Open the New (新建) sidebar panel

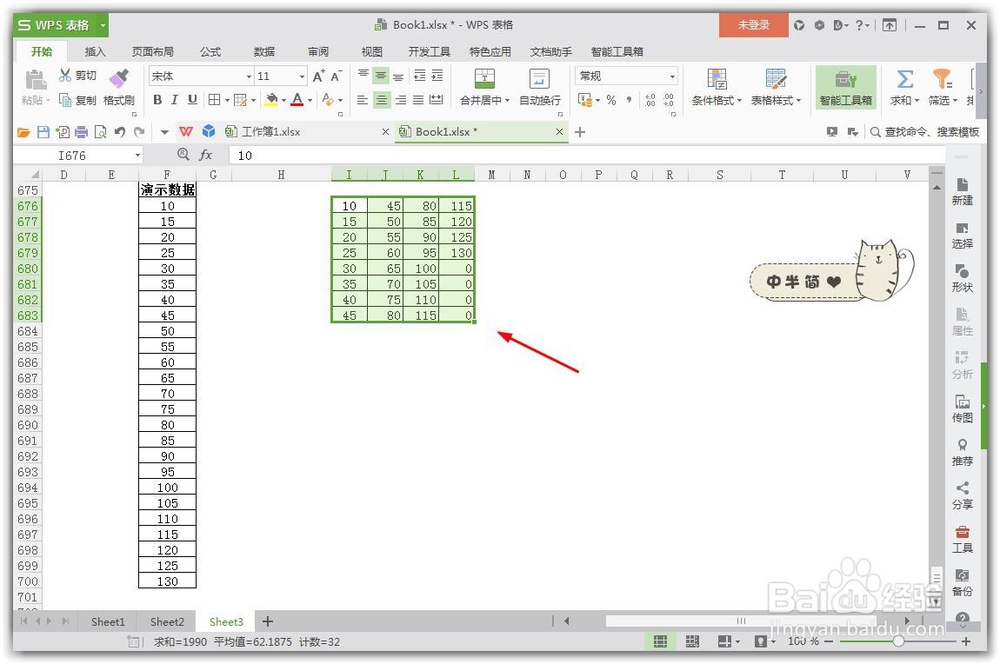962,191
